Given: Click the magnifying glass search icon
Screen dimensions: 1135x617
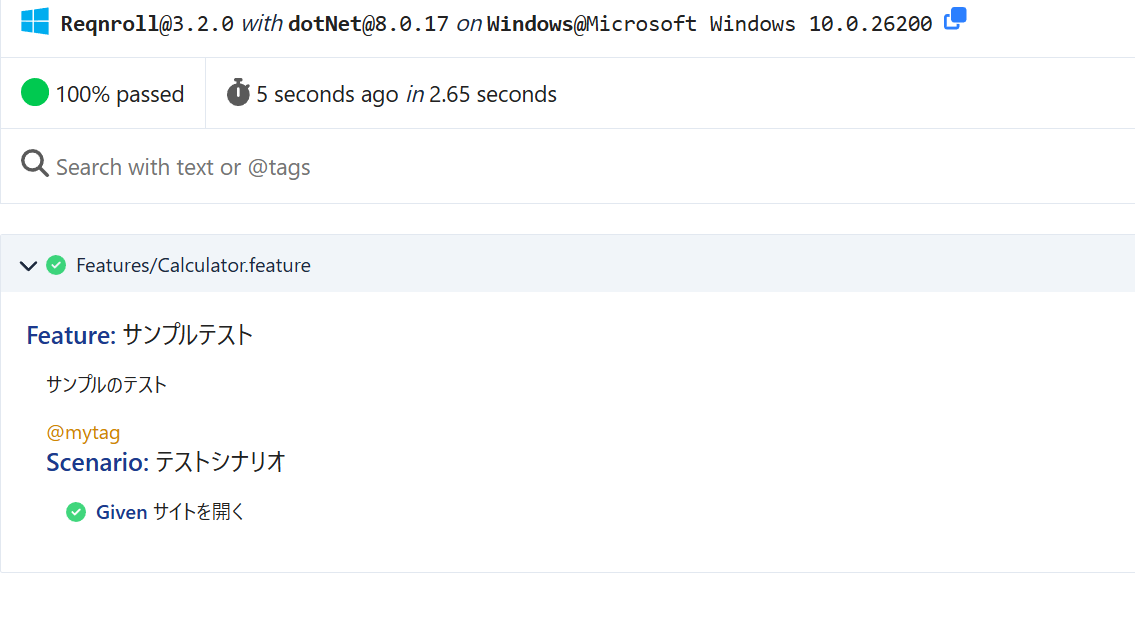Looking at the screenshot, I should tap(35, 164).
